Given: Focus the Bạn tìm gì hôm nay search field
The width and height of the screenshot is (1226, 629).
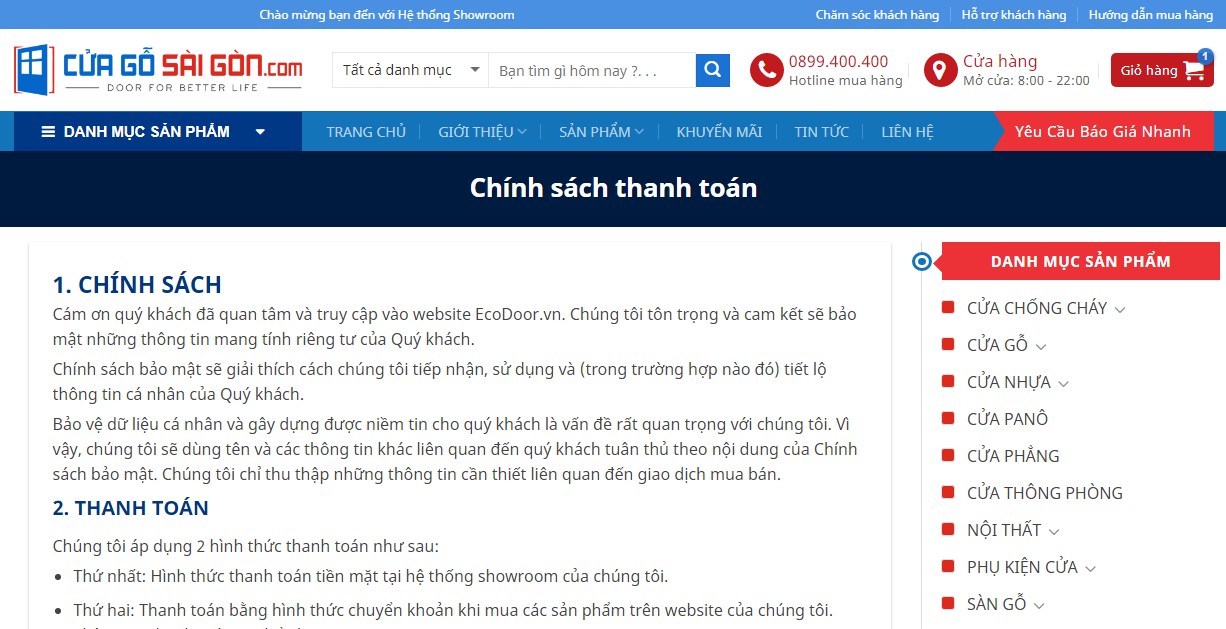Looking at the screenshot, I should [592, 70].
